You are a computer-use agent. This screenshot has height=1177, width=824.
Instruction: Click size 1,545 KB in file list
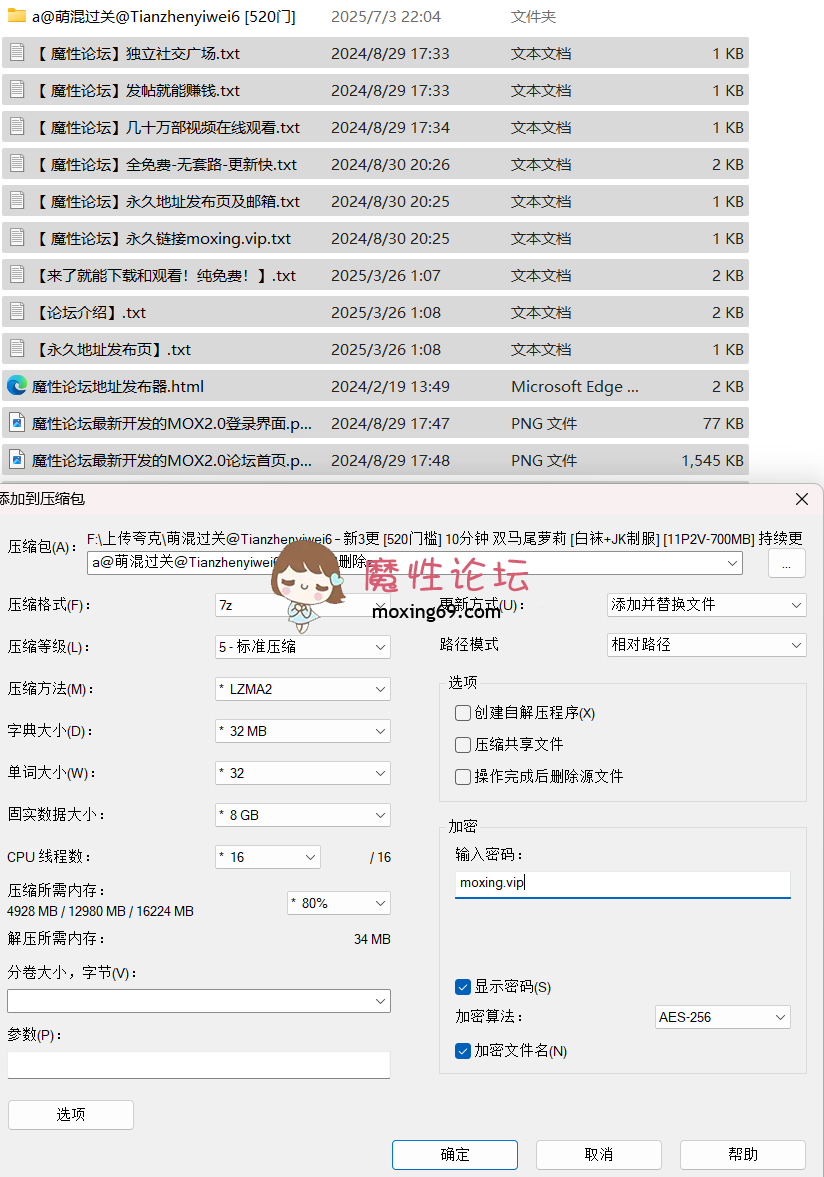pos(712,460)
